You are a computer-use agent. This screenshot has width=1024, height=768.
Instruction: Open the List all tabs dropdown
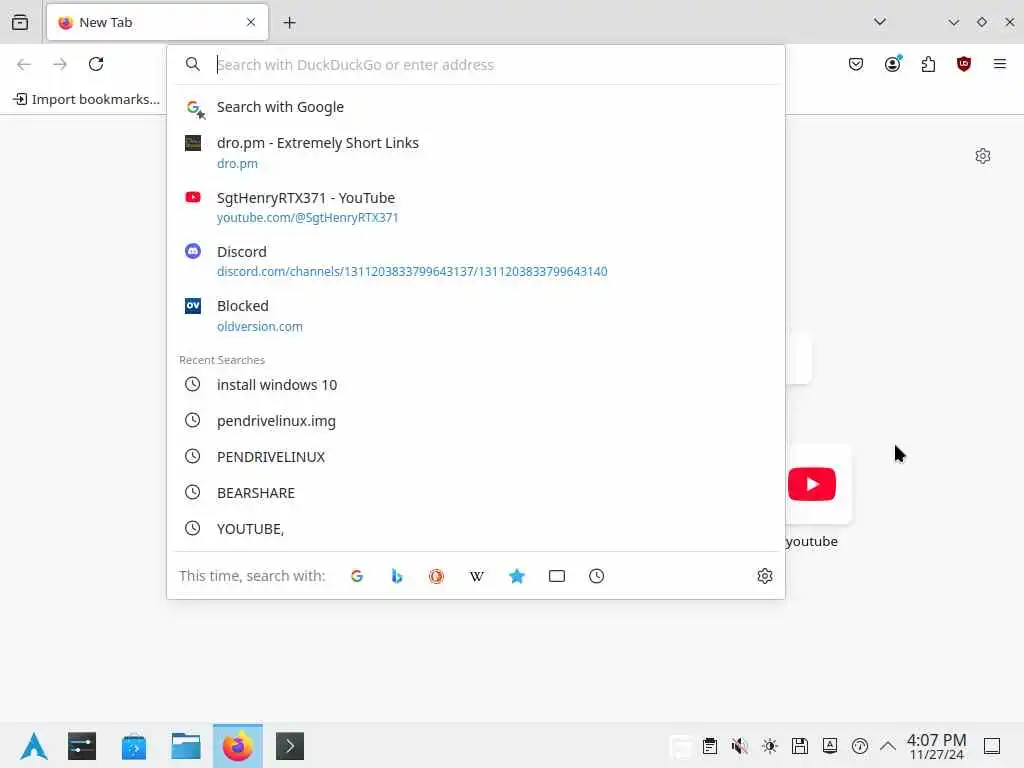point(880,22)
